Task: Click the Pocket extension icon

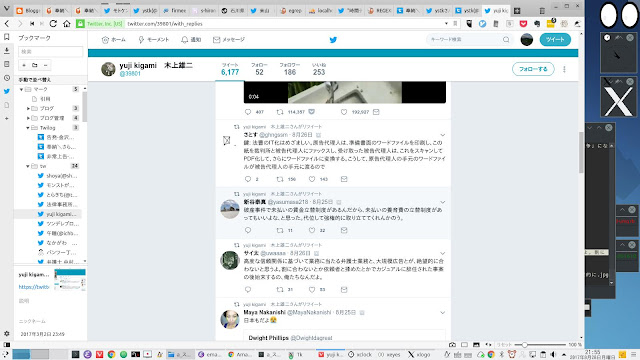Action: tap(523, 24)
